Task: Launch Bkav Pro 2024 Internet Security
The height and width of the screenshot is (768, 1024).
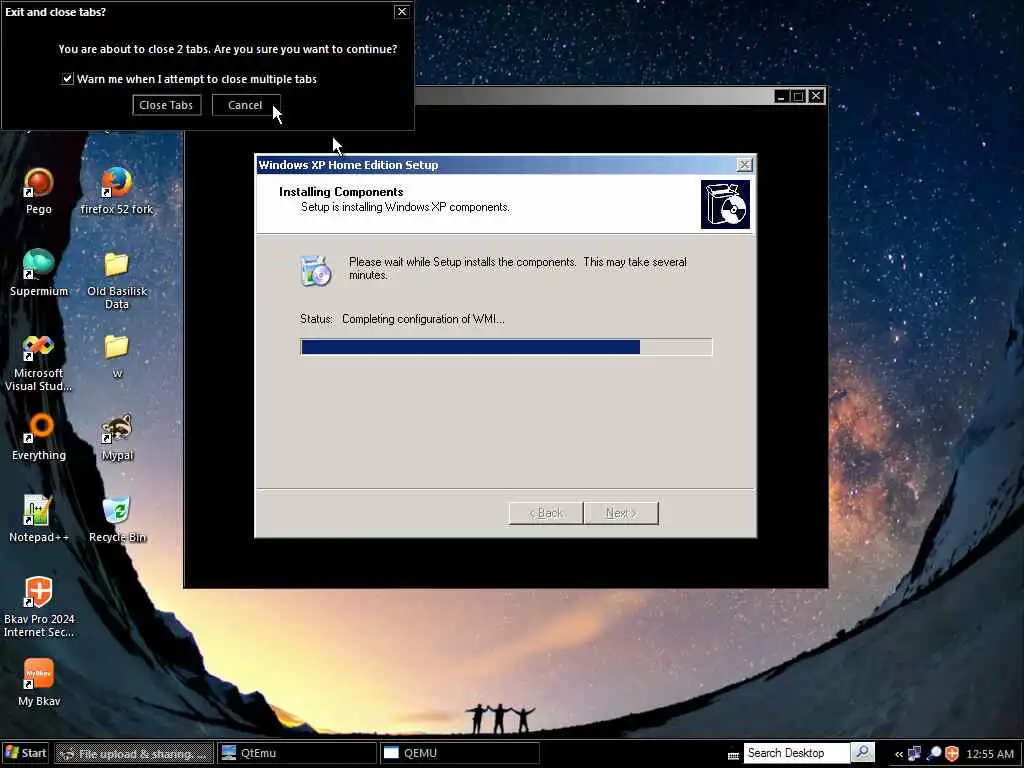Action: point(39,607)
